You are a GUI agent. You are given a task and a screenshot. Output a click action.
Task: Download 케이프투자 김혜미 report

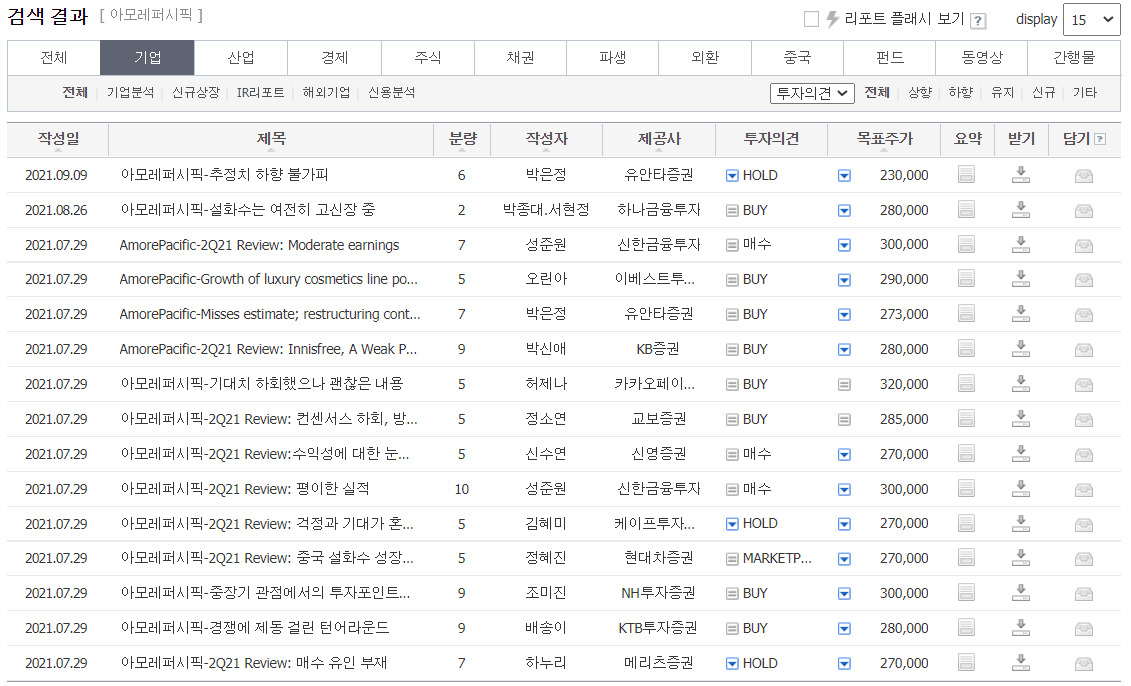pyautogui.click(x=1021, y=523)
